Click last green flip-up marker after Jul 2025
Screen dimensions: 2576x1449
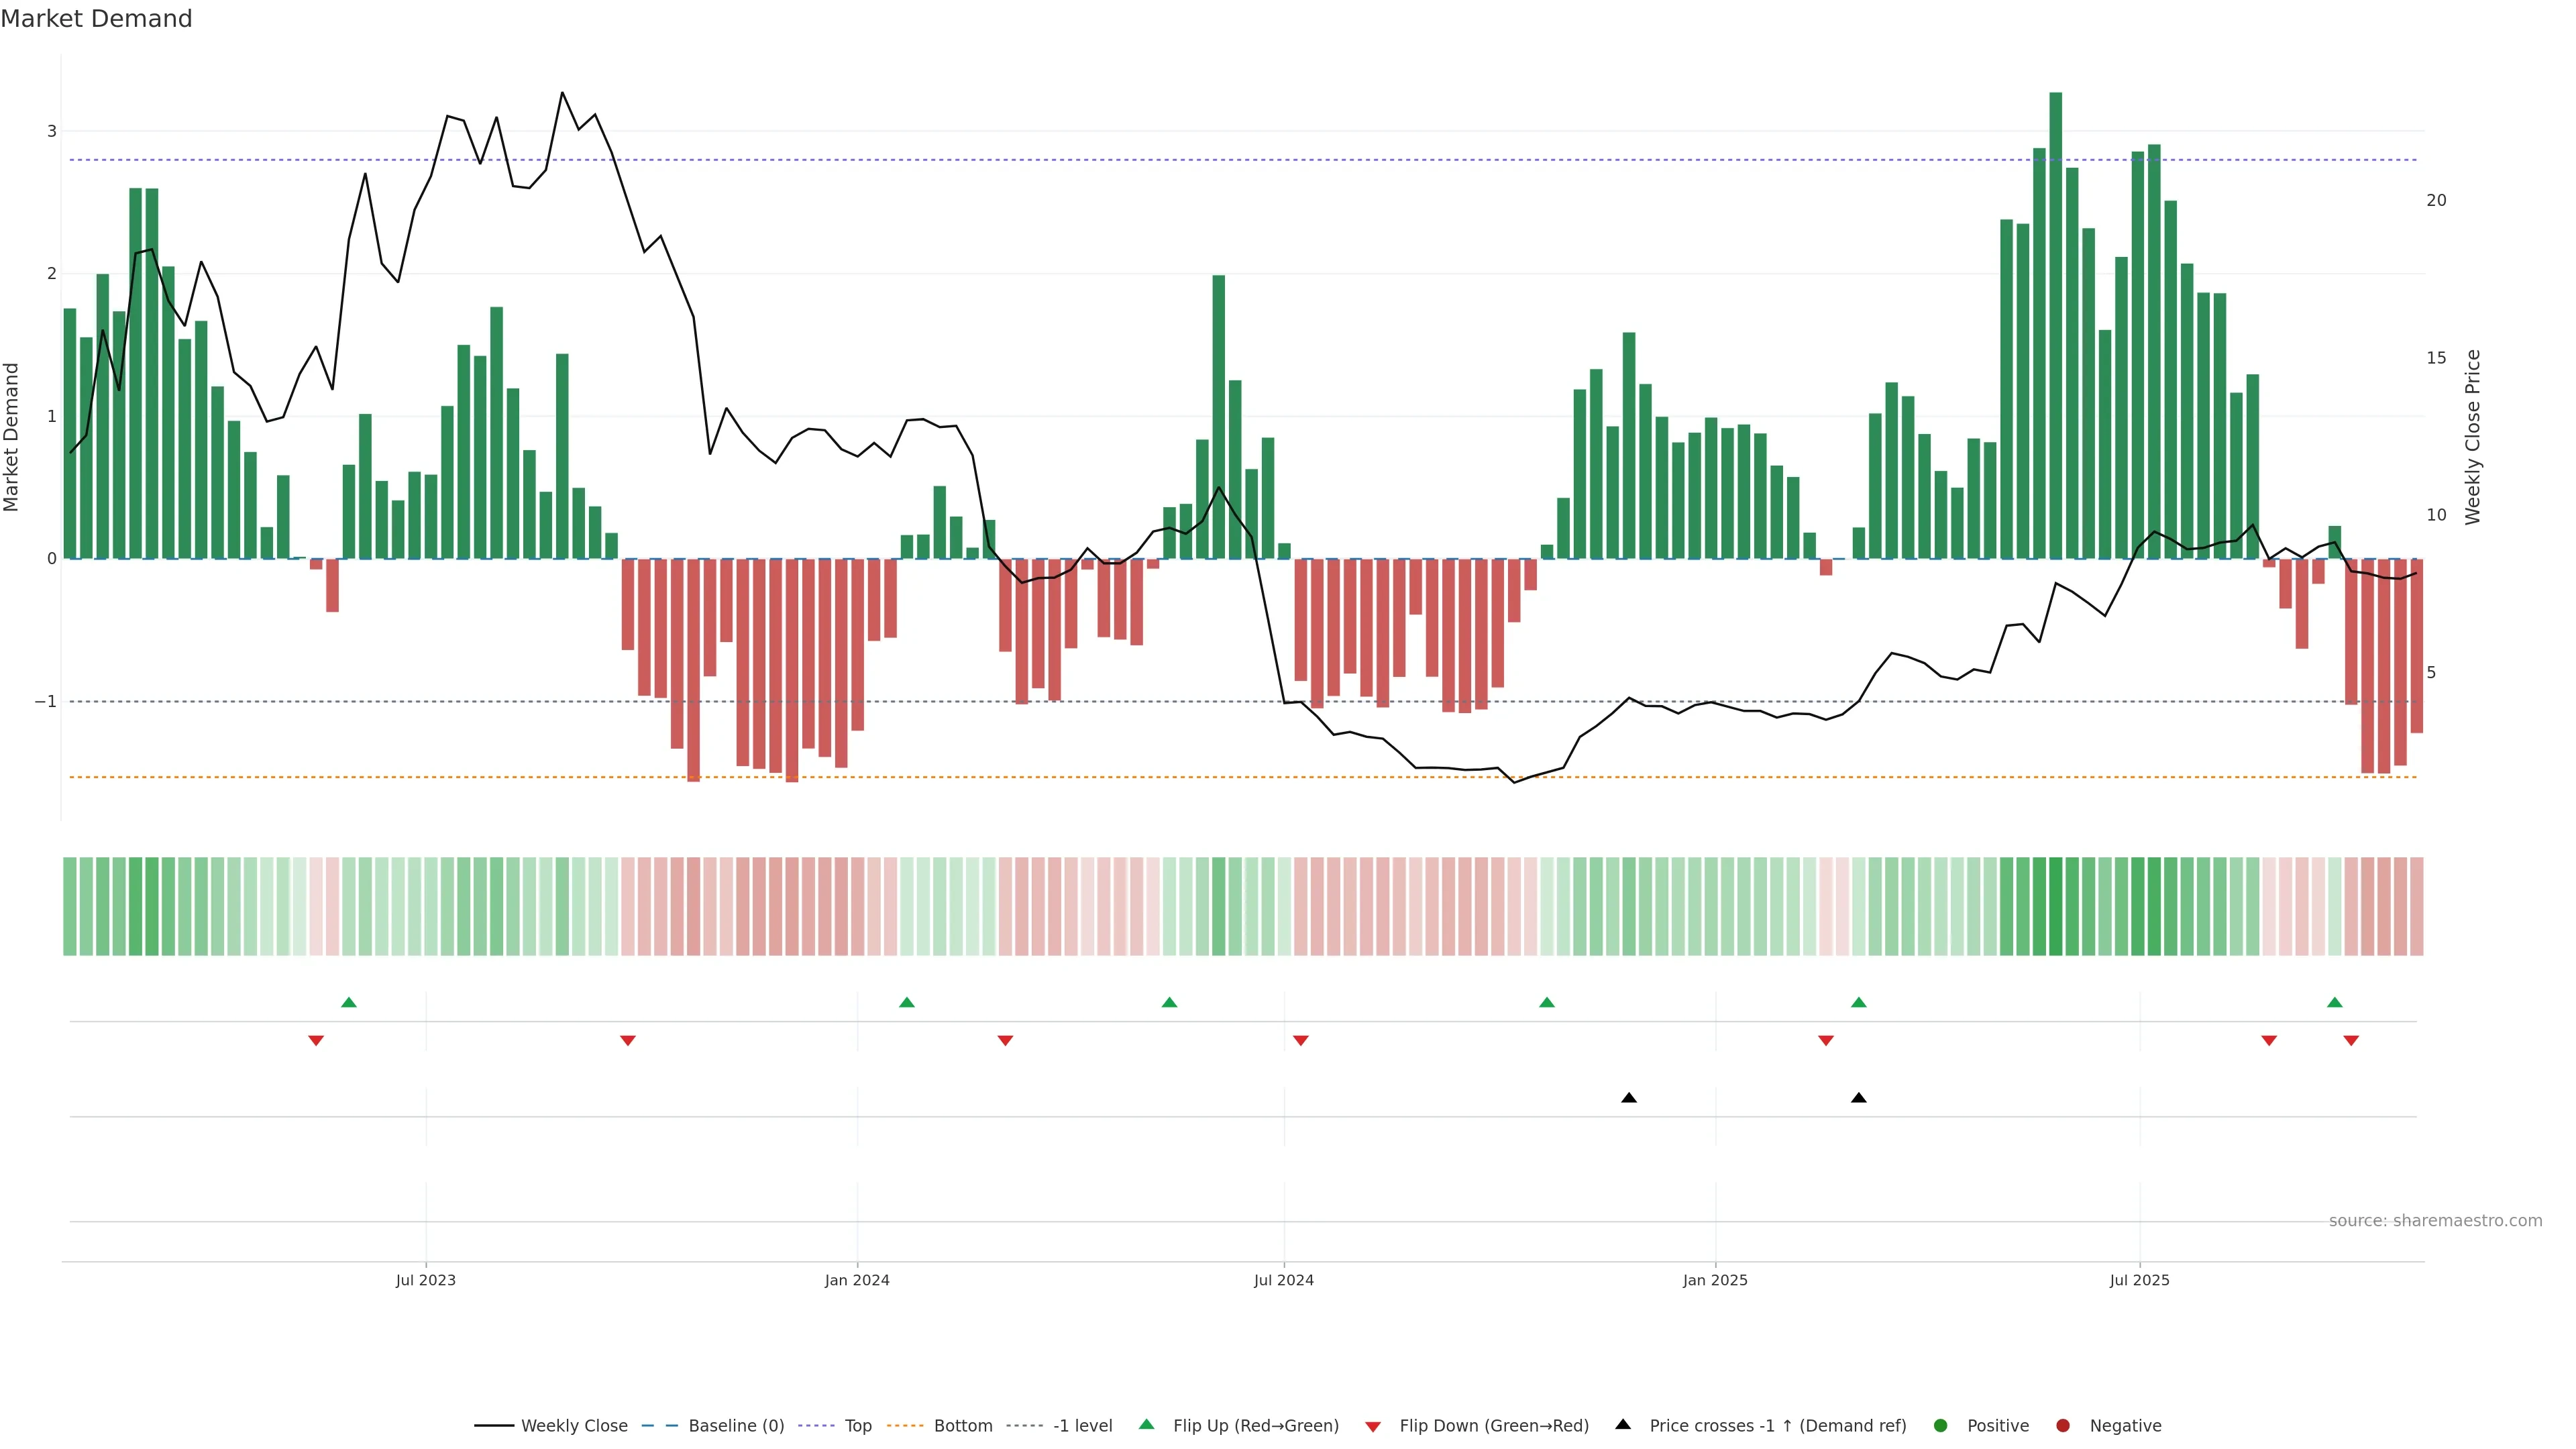click(2335, 1002)
